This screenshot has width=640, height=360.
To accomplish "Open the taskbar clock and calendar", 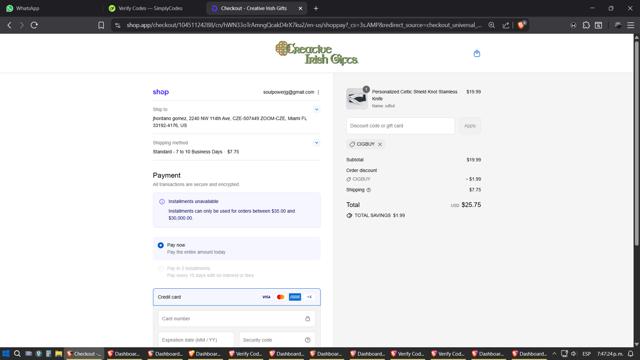I will [x=610, y=354].
